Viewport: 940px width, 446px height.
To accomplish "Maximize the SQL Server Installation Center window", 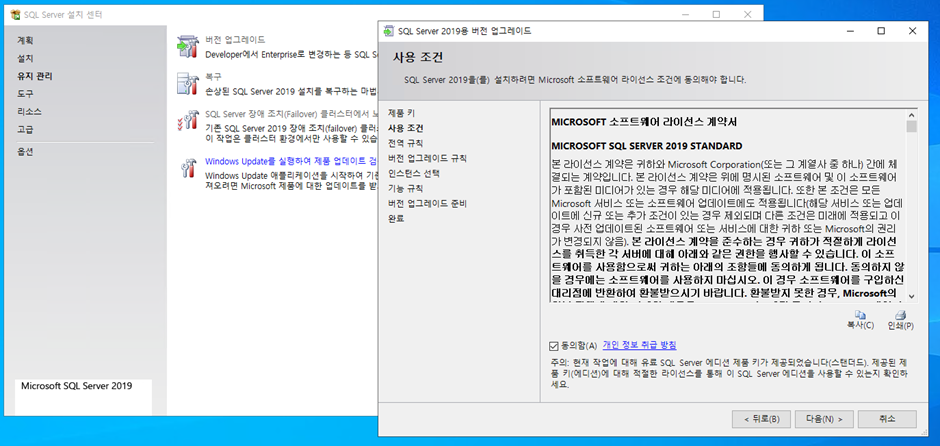I will click(x=716, y=14).
